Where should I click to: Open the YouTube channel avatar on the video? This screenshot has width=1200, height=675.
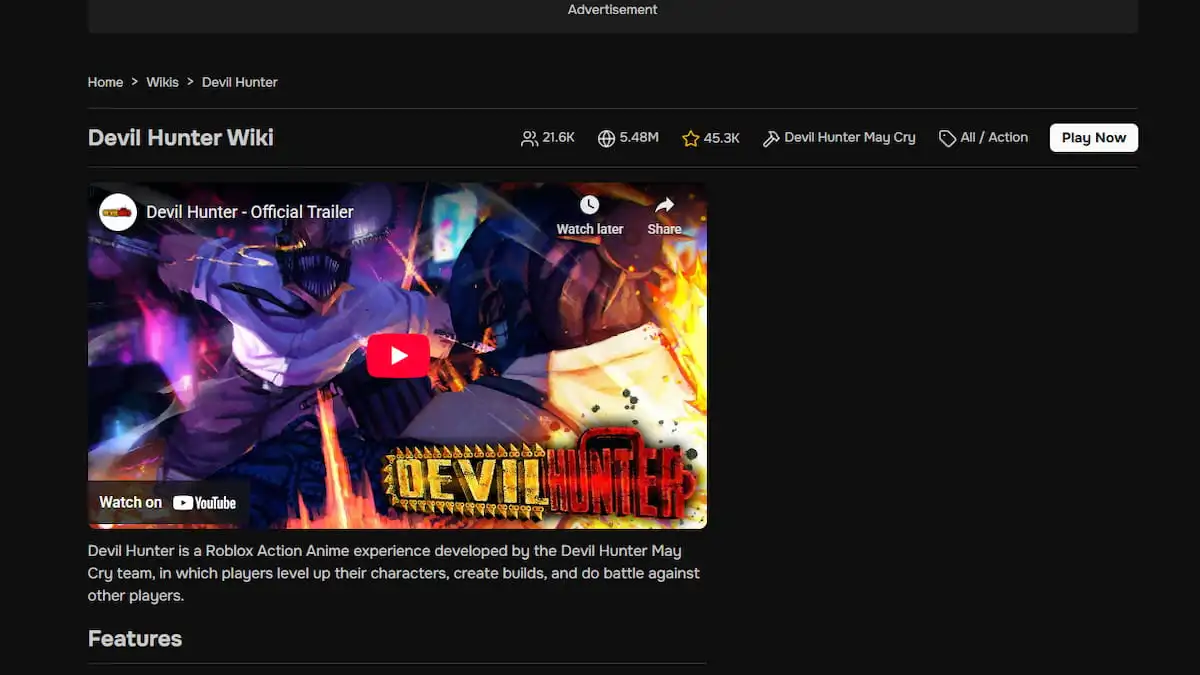118,212
